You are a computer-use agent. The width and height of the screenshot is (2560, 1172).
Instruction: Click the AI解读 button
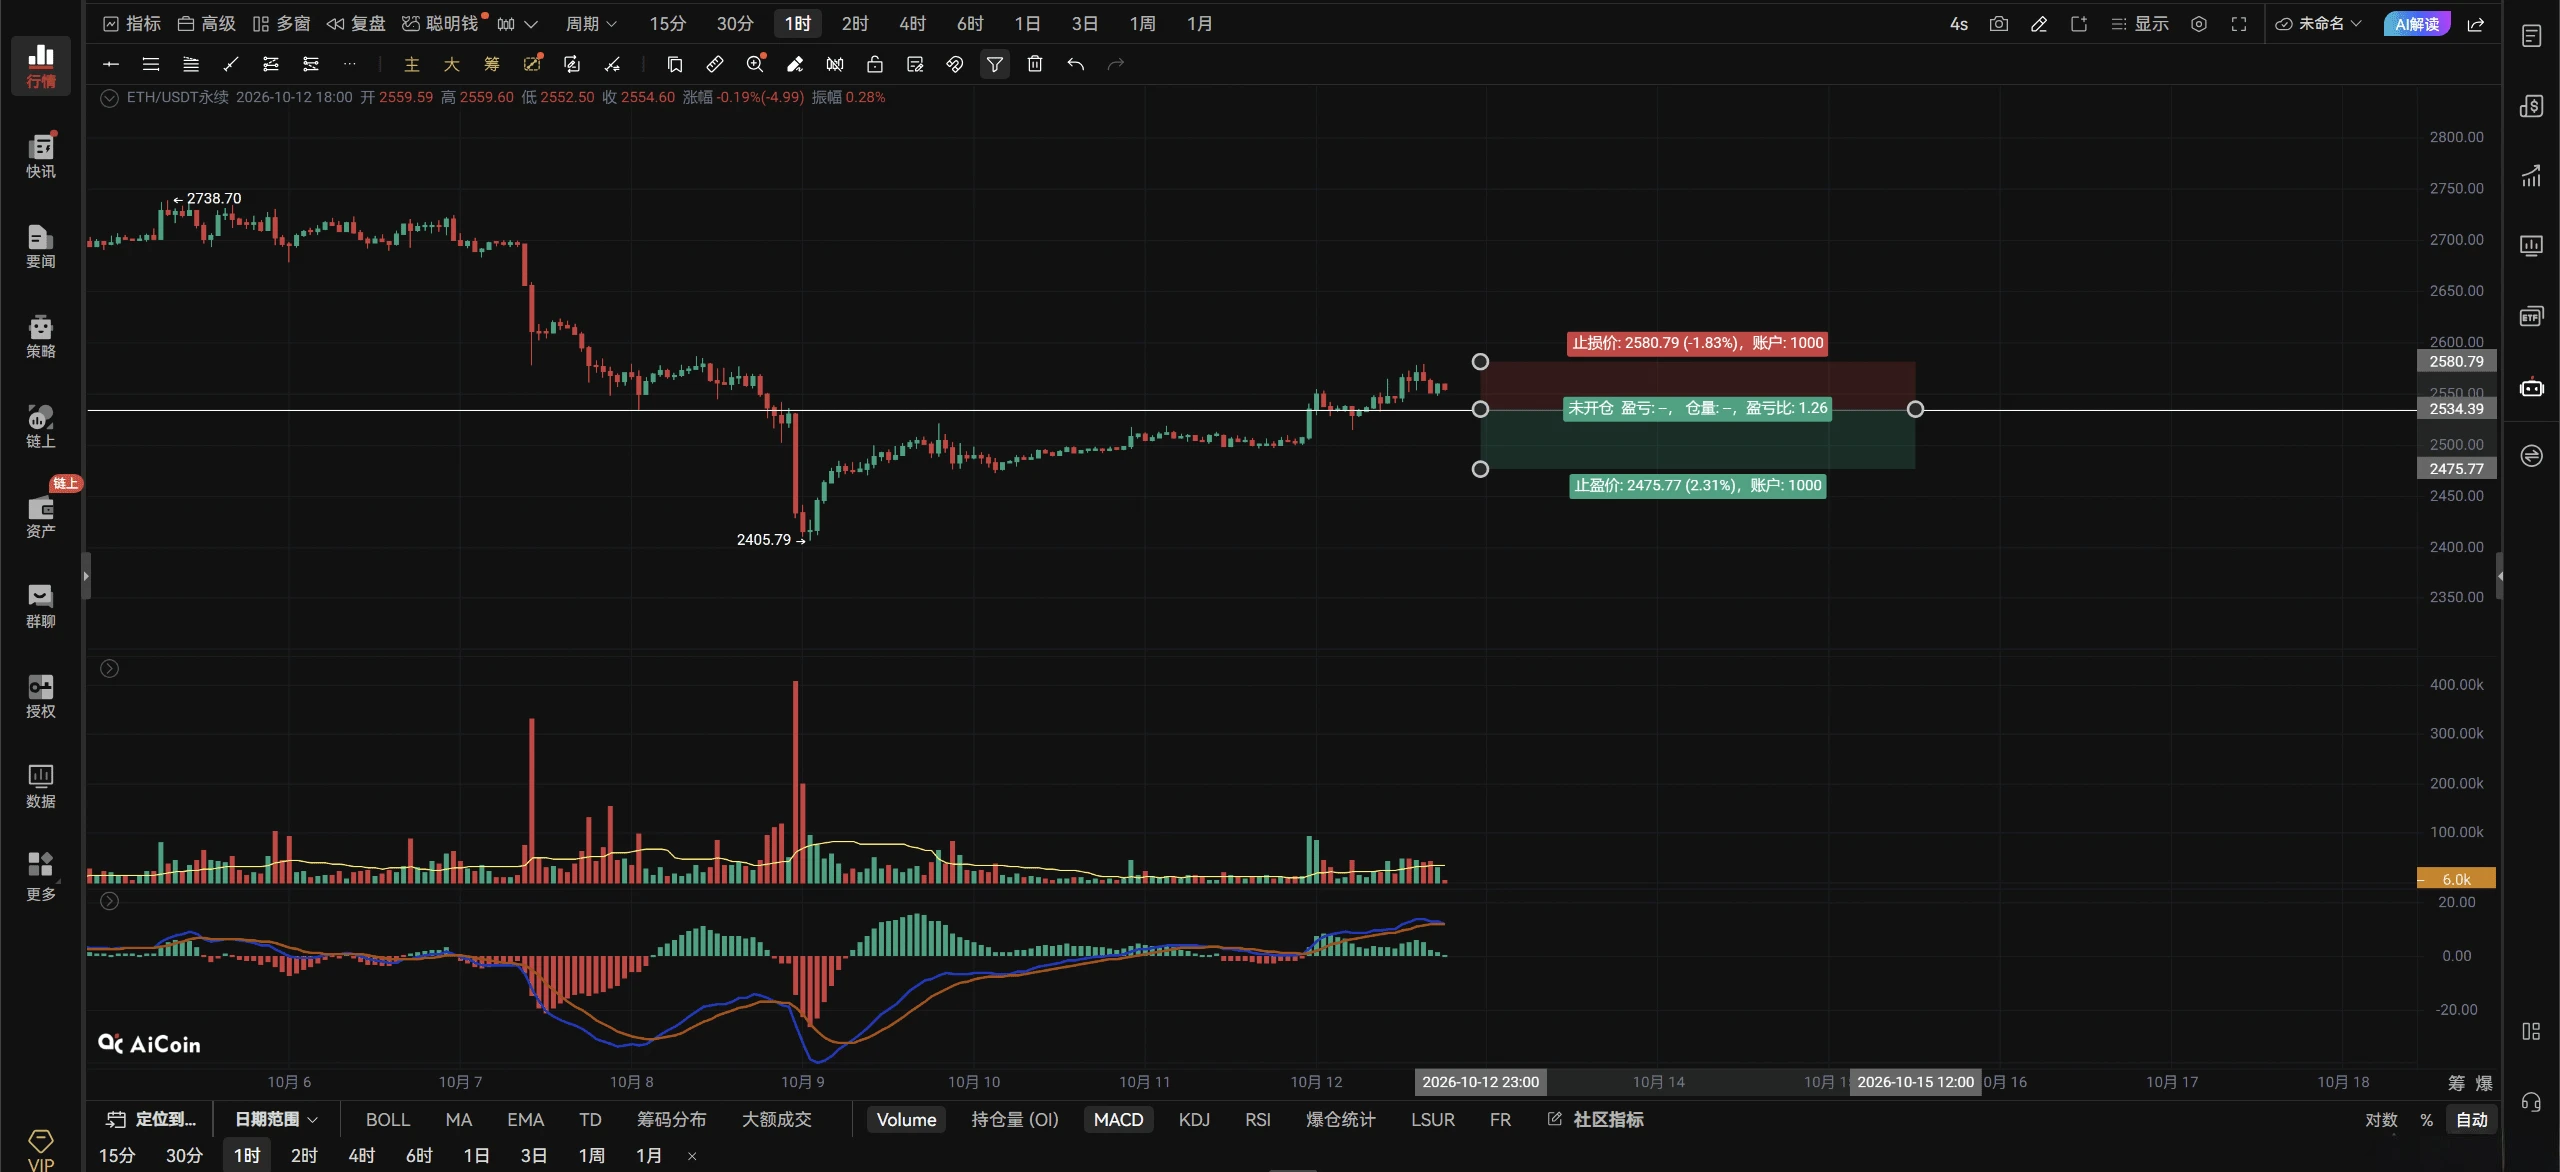(x=2416, y=24)
